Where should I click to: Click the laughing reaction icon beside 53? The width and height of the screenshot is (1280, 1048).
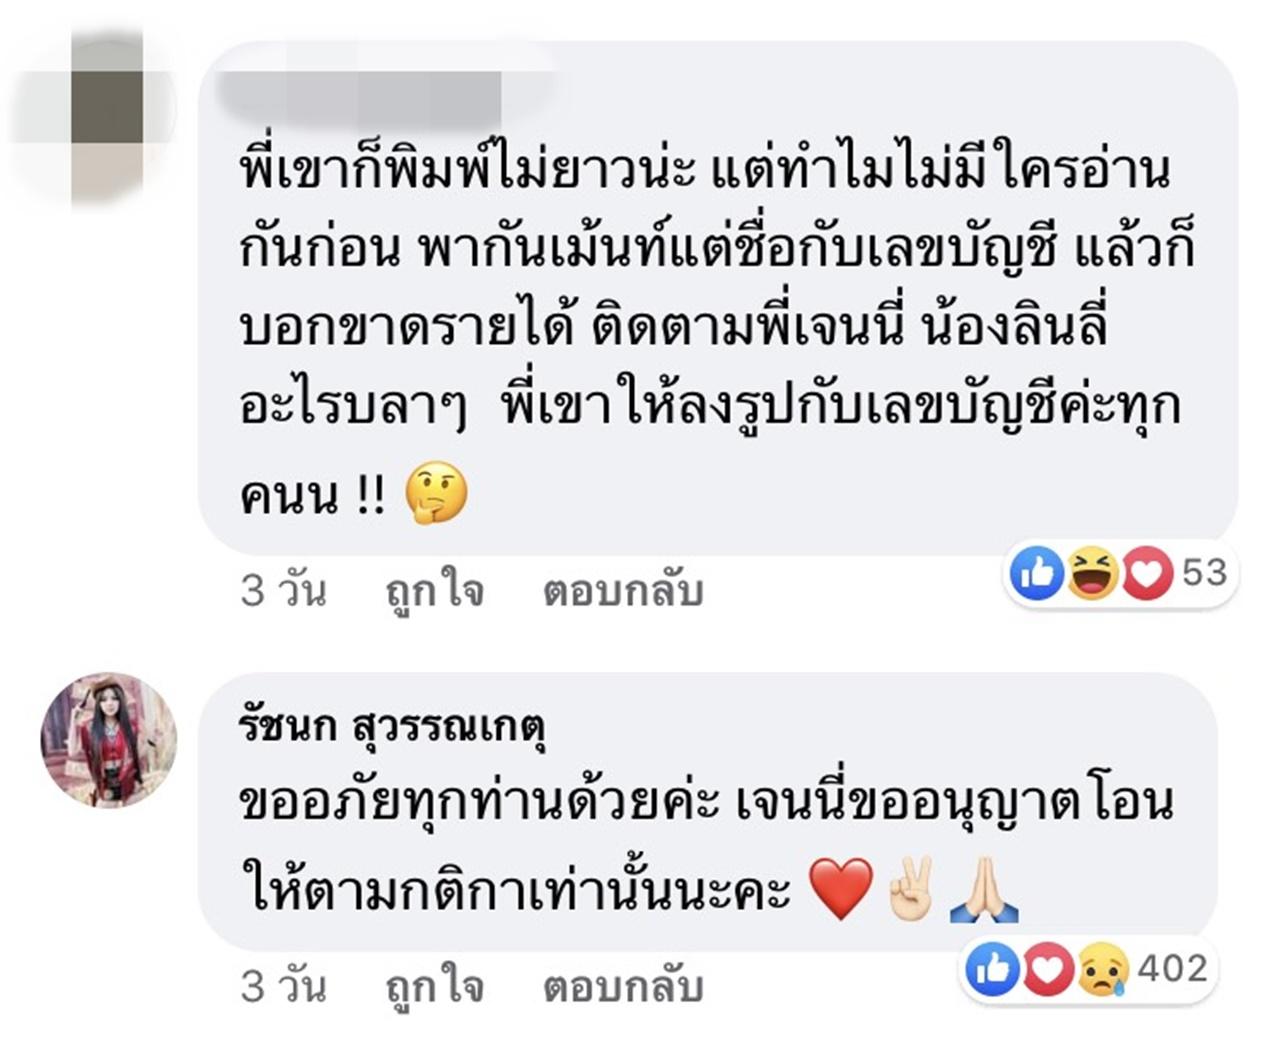coord(1092,574)
